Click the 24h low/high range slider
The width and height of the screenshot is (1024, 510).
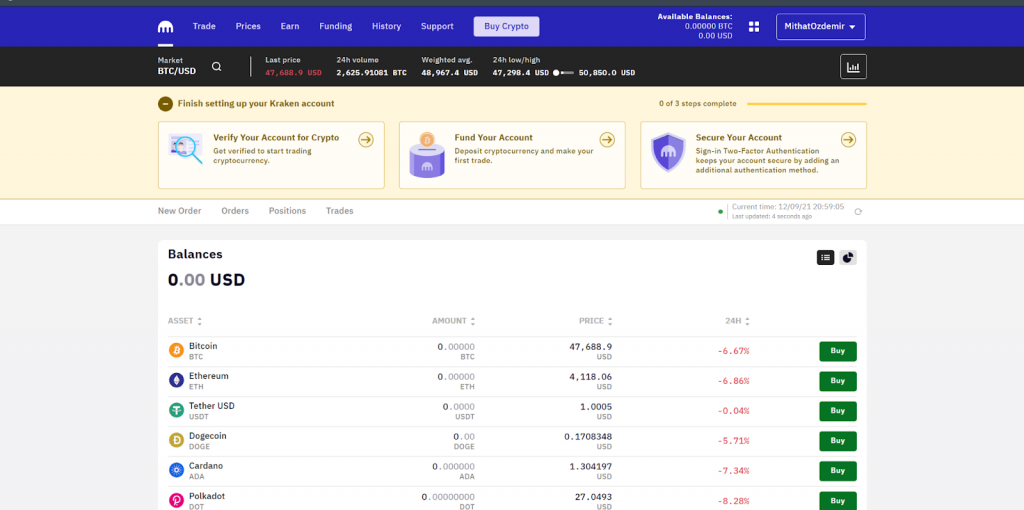click(564, 72)
